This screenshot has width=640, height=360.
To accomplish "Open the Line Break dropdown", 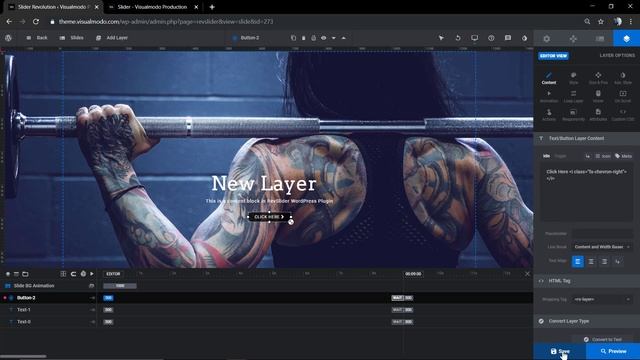I will tap(602, 247).
